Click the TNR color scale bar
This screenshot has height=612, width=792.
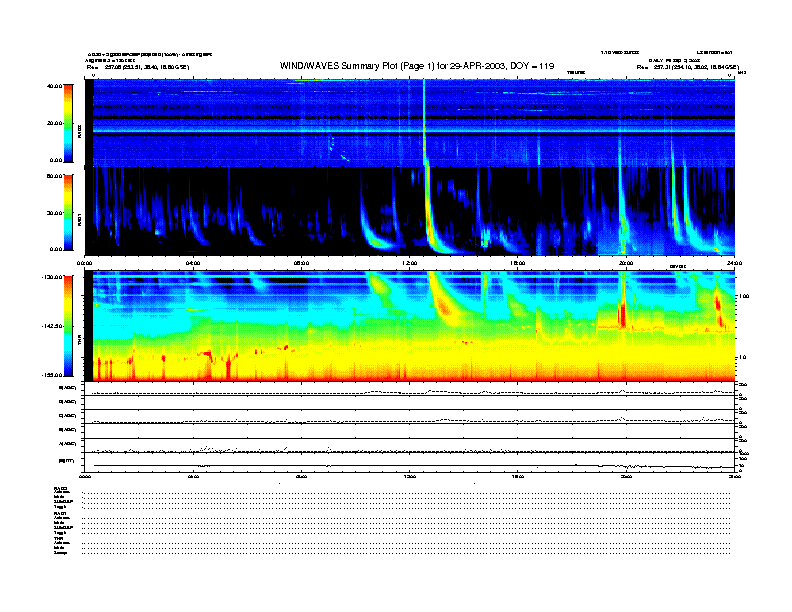click(x=68, y=326)
